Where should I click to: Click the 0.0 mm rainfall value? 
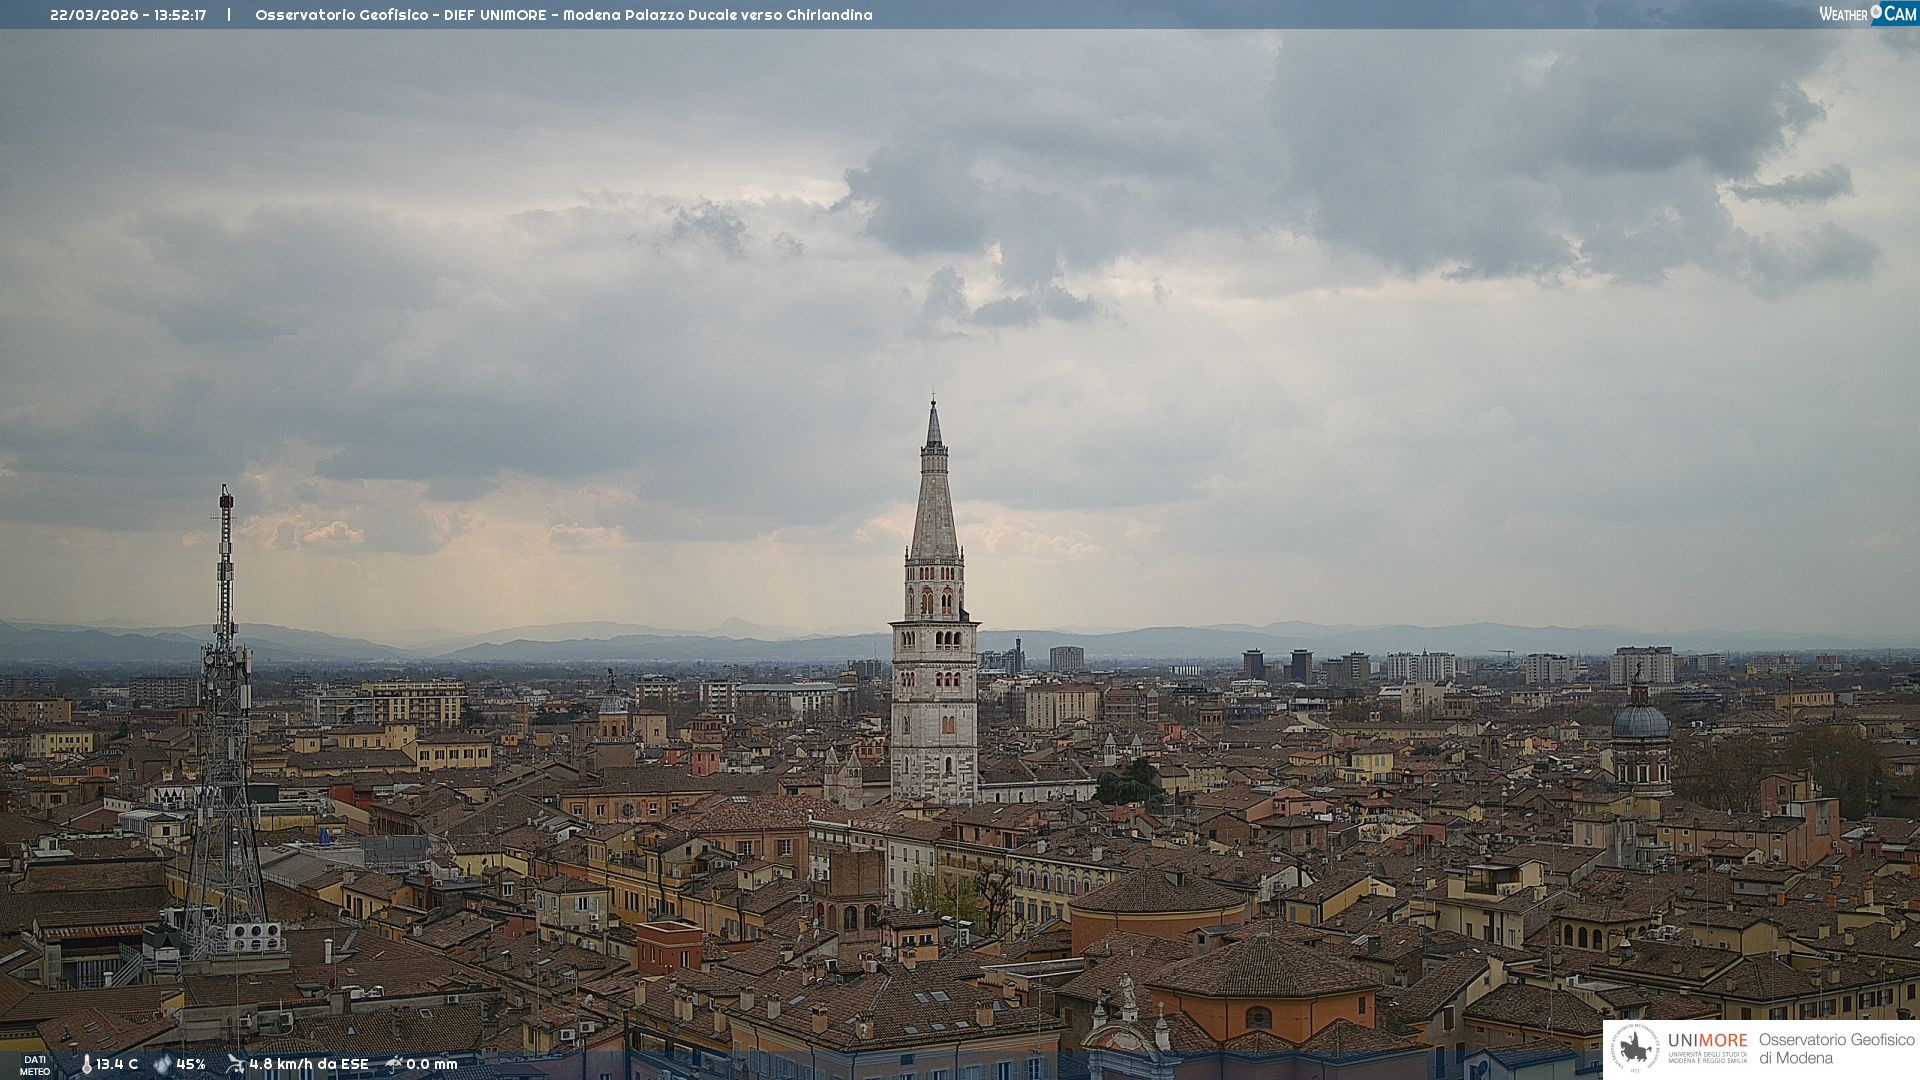click(431, 1064)
